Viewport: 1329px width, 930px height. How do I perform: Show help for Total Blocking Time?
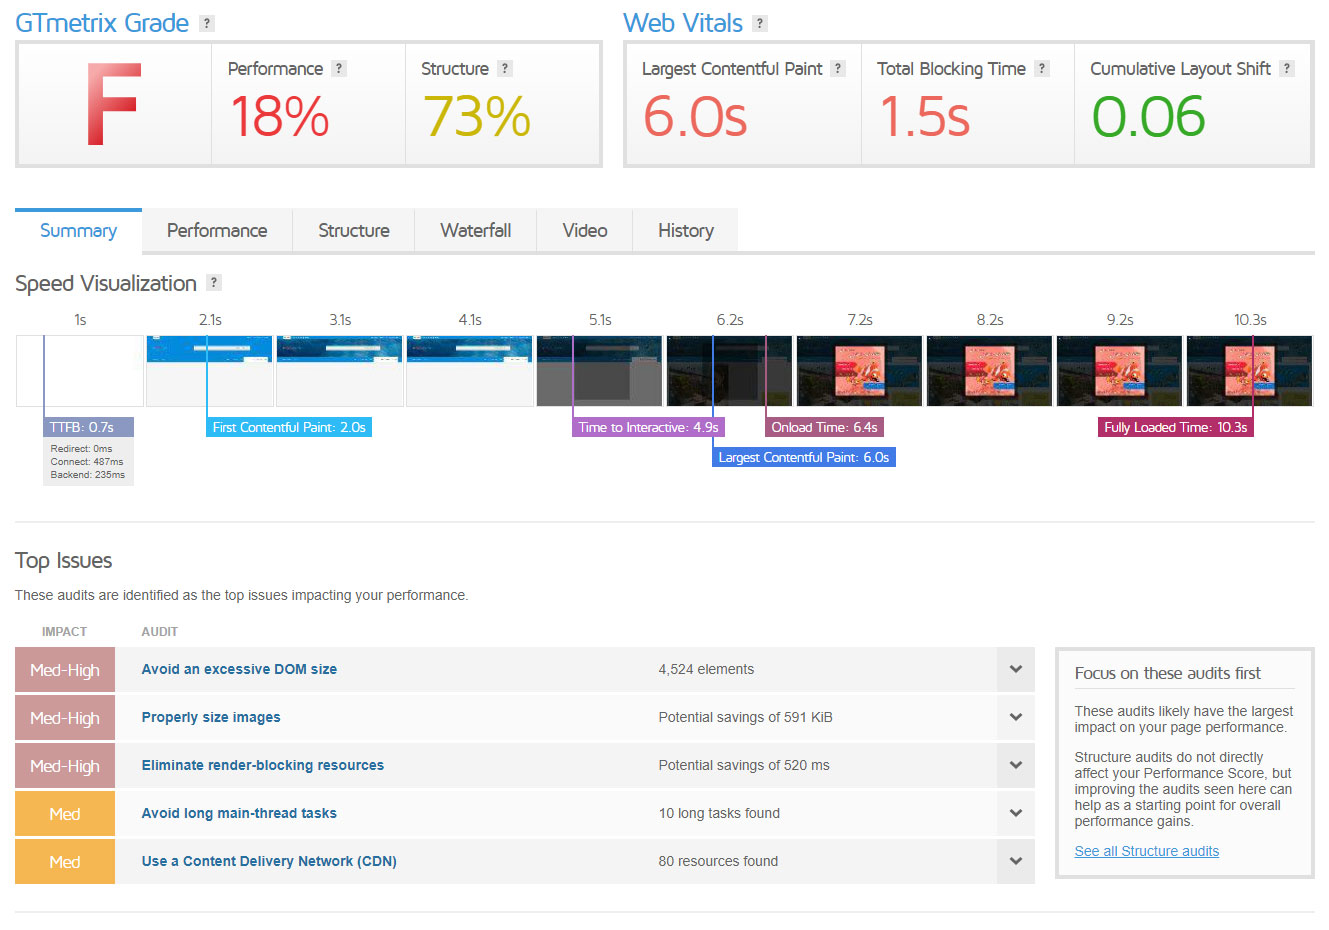point(1042,68)
